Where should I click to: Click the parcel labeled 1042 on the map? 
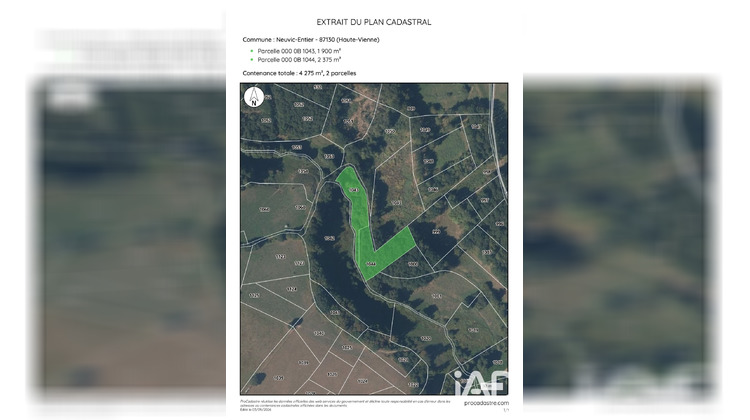tap(329, 238)
